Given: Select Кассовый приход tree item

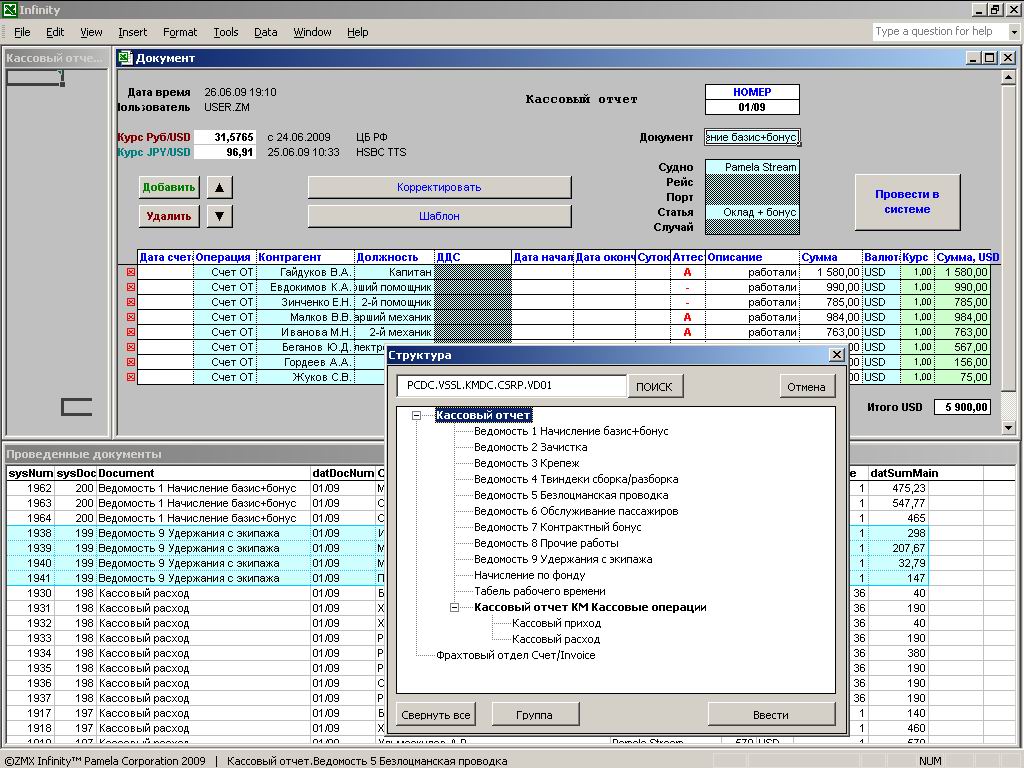Looking at the screenshot, I should pos(556,623).
